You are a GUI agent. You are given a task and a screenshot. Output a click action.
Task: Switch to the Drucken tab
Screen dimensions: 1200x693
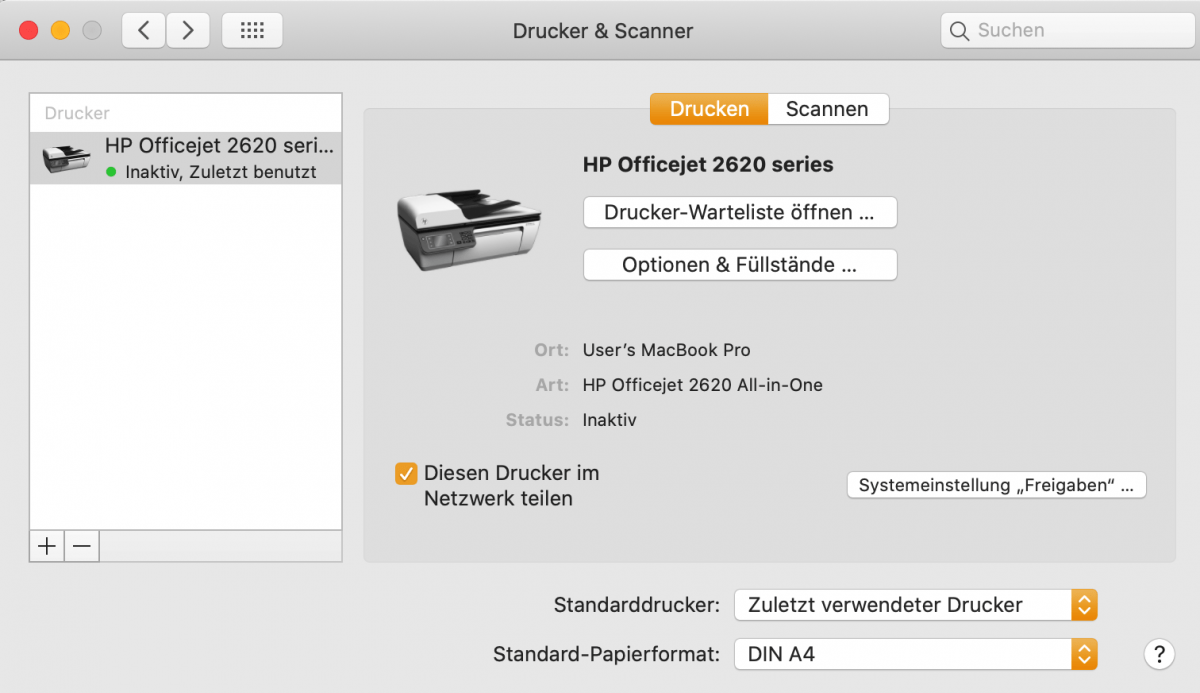[709, 109]
